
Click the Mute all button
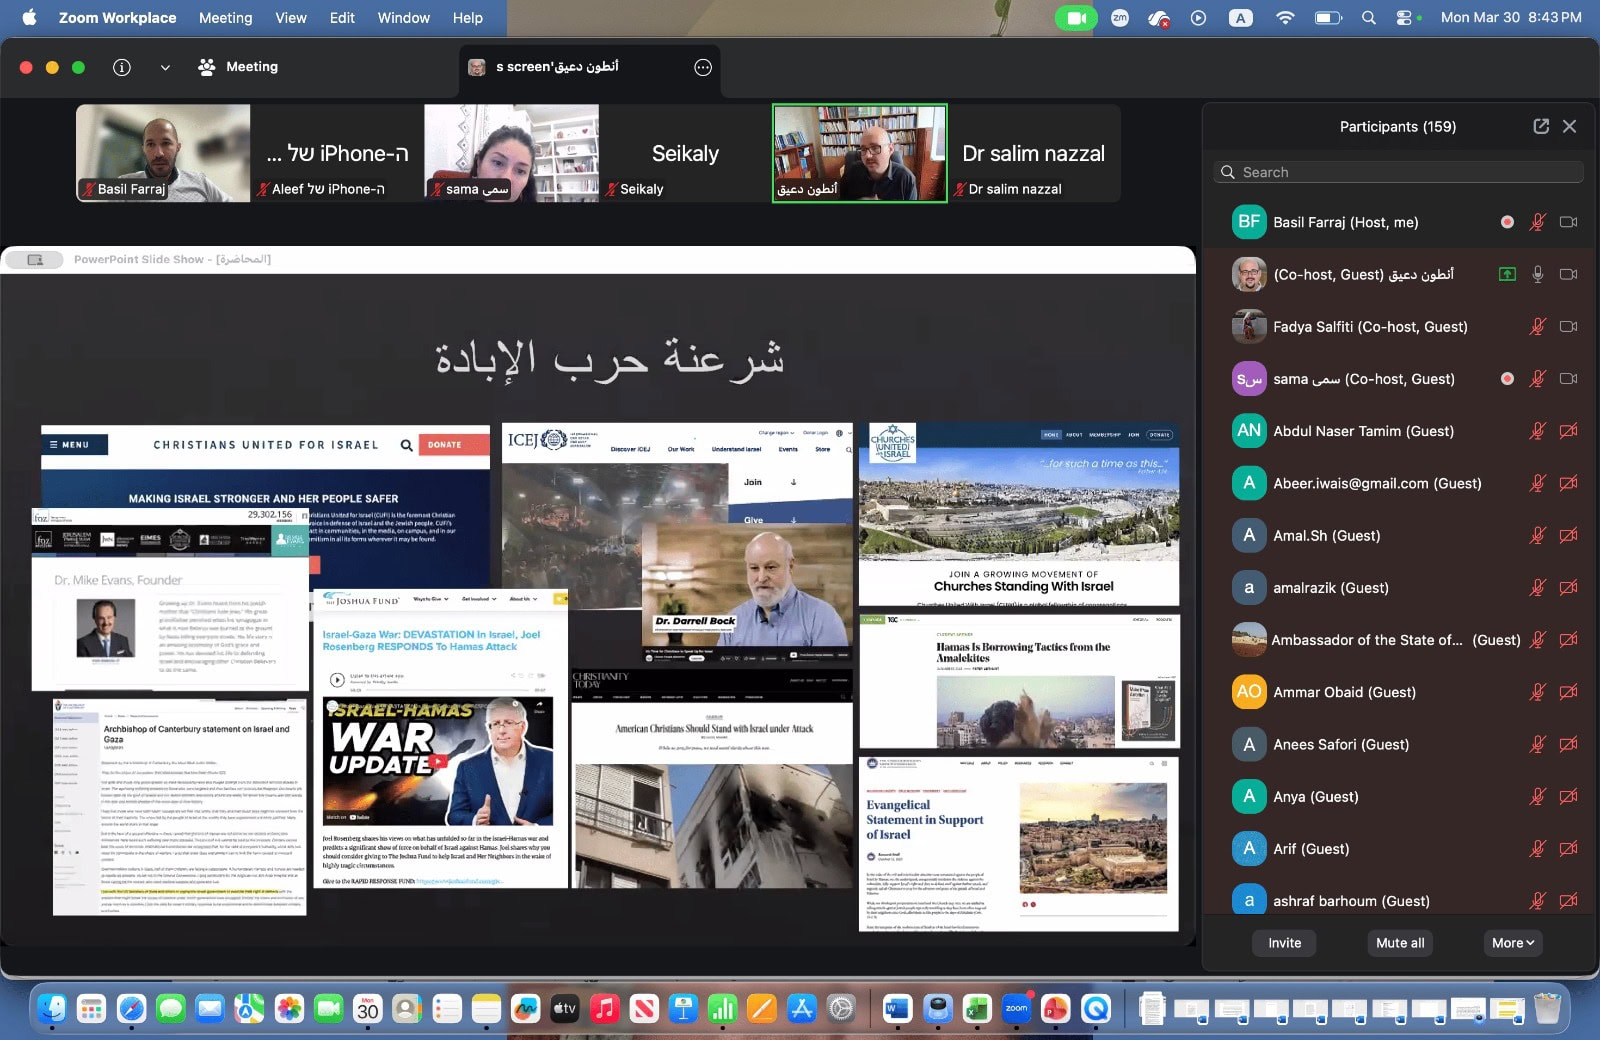pos(1399,942)
